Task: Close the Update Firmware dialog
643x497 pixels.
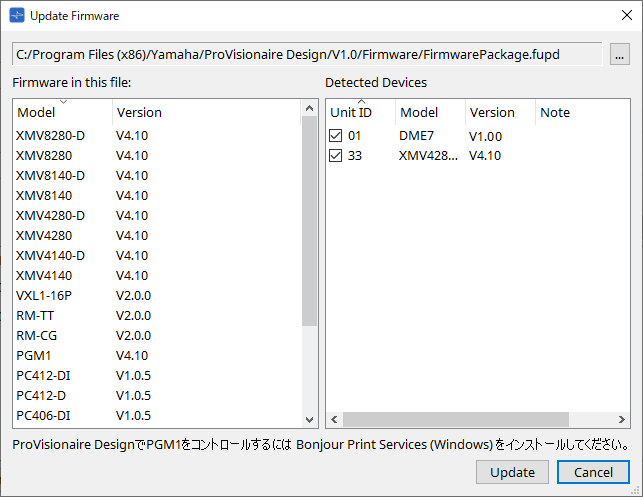Action: pyautogui.click(x=627, y=16)
